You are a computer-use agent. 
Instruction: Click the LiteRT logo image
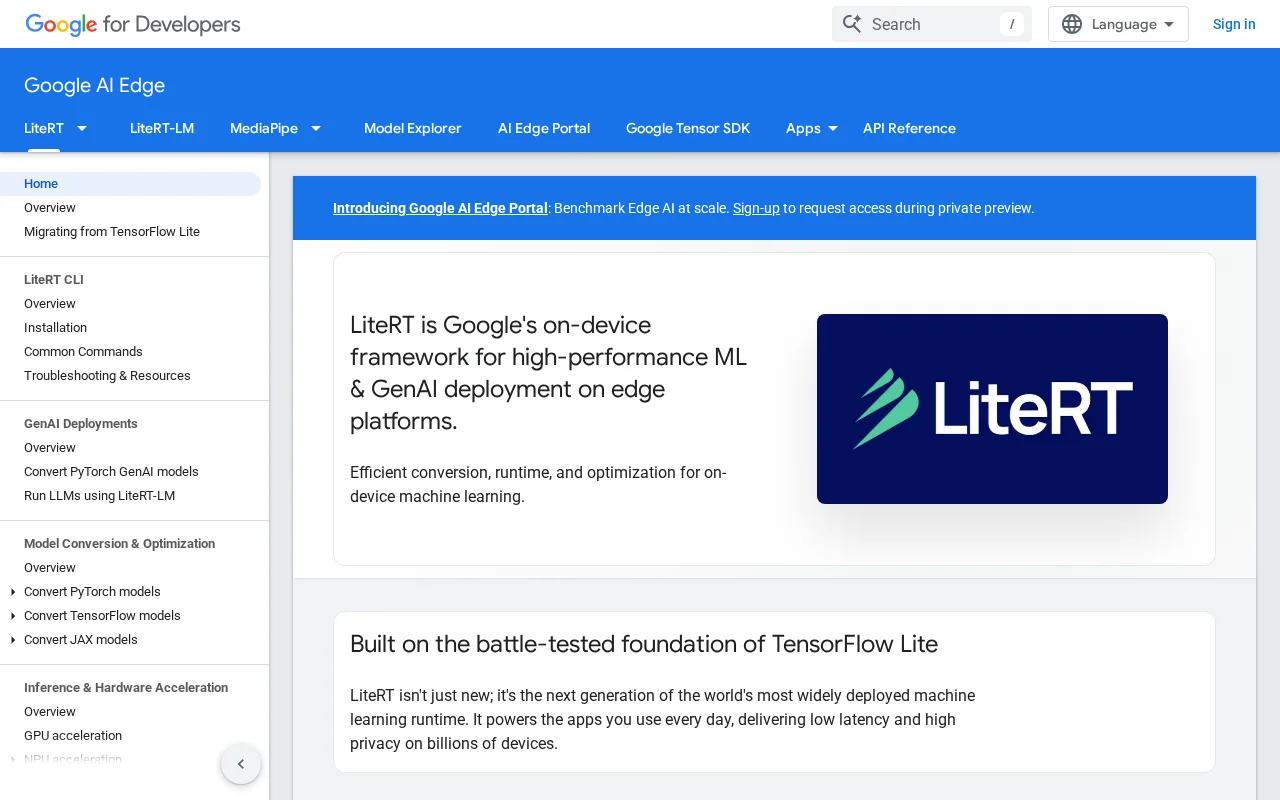[992, 409]
